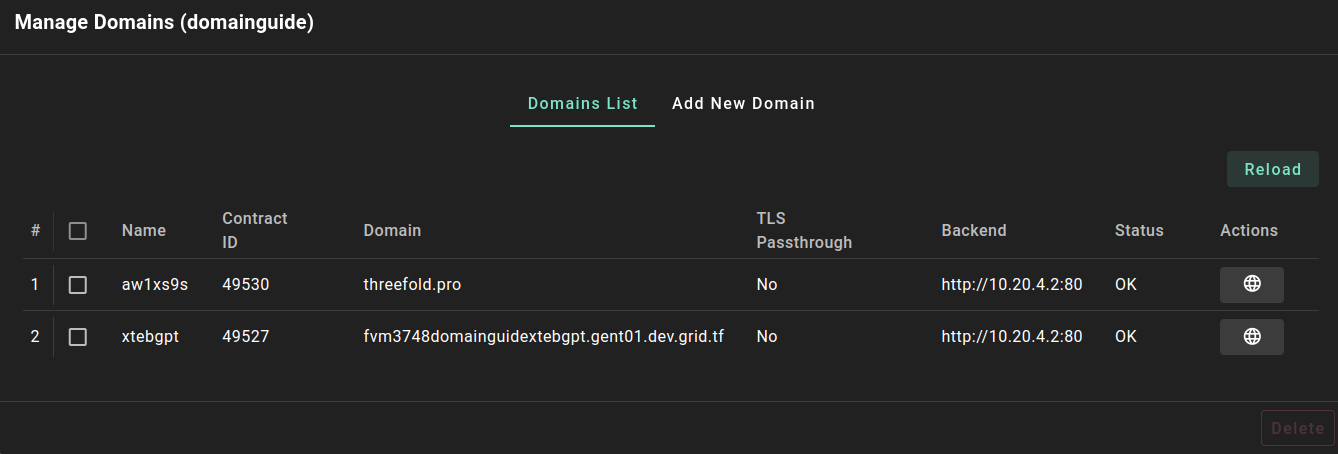The image size is (1338, 454).
Task: Check the box for the aw1xs9s row
Action: 78,285
